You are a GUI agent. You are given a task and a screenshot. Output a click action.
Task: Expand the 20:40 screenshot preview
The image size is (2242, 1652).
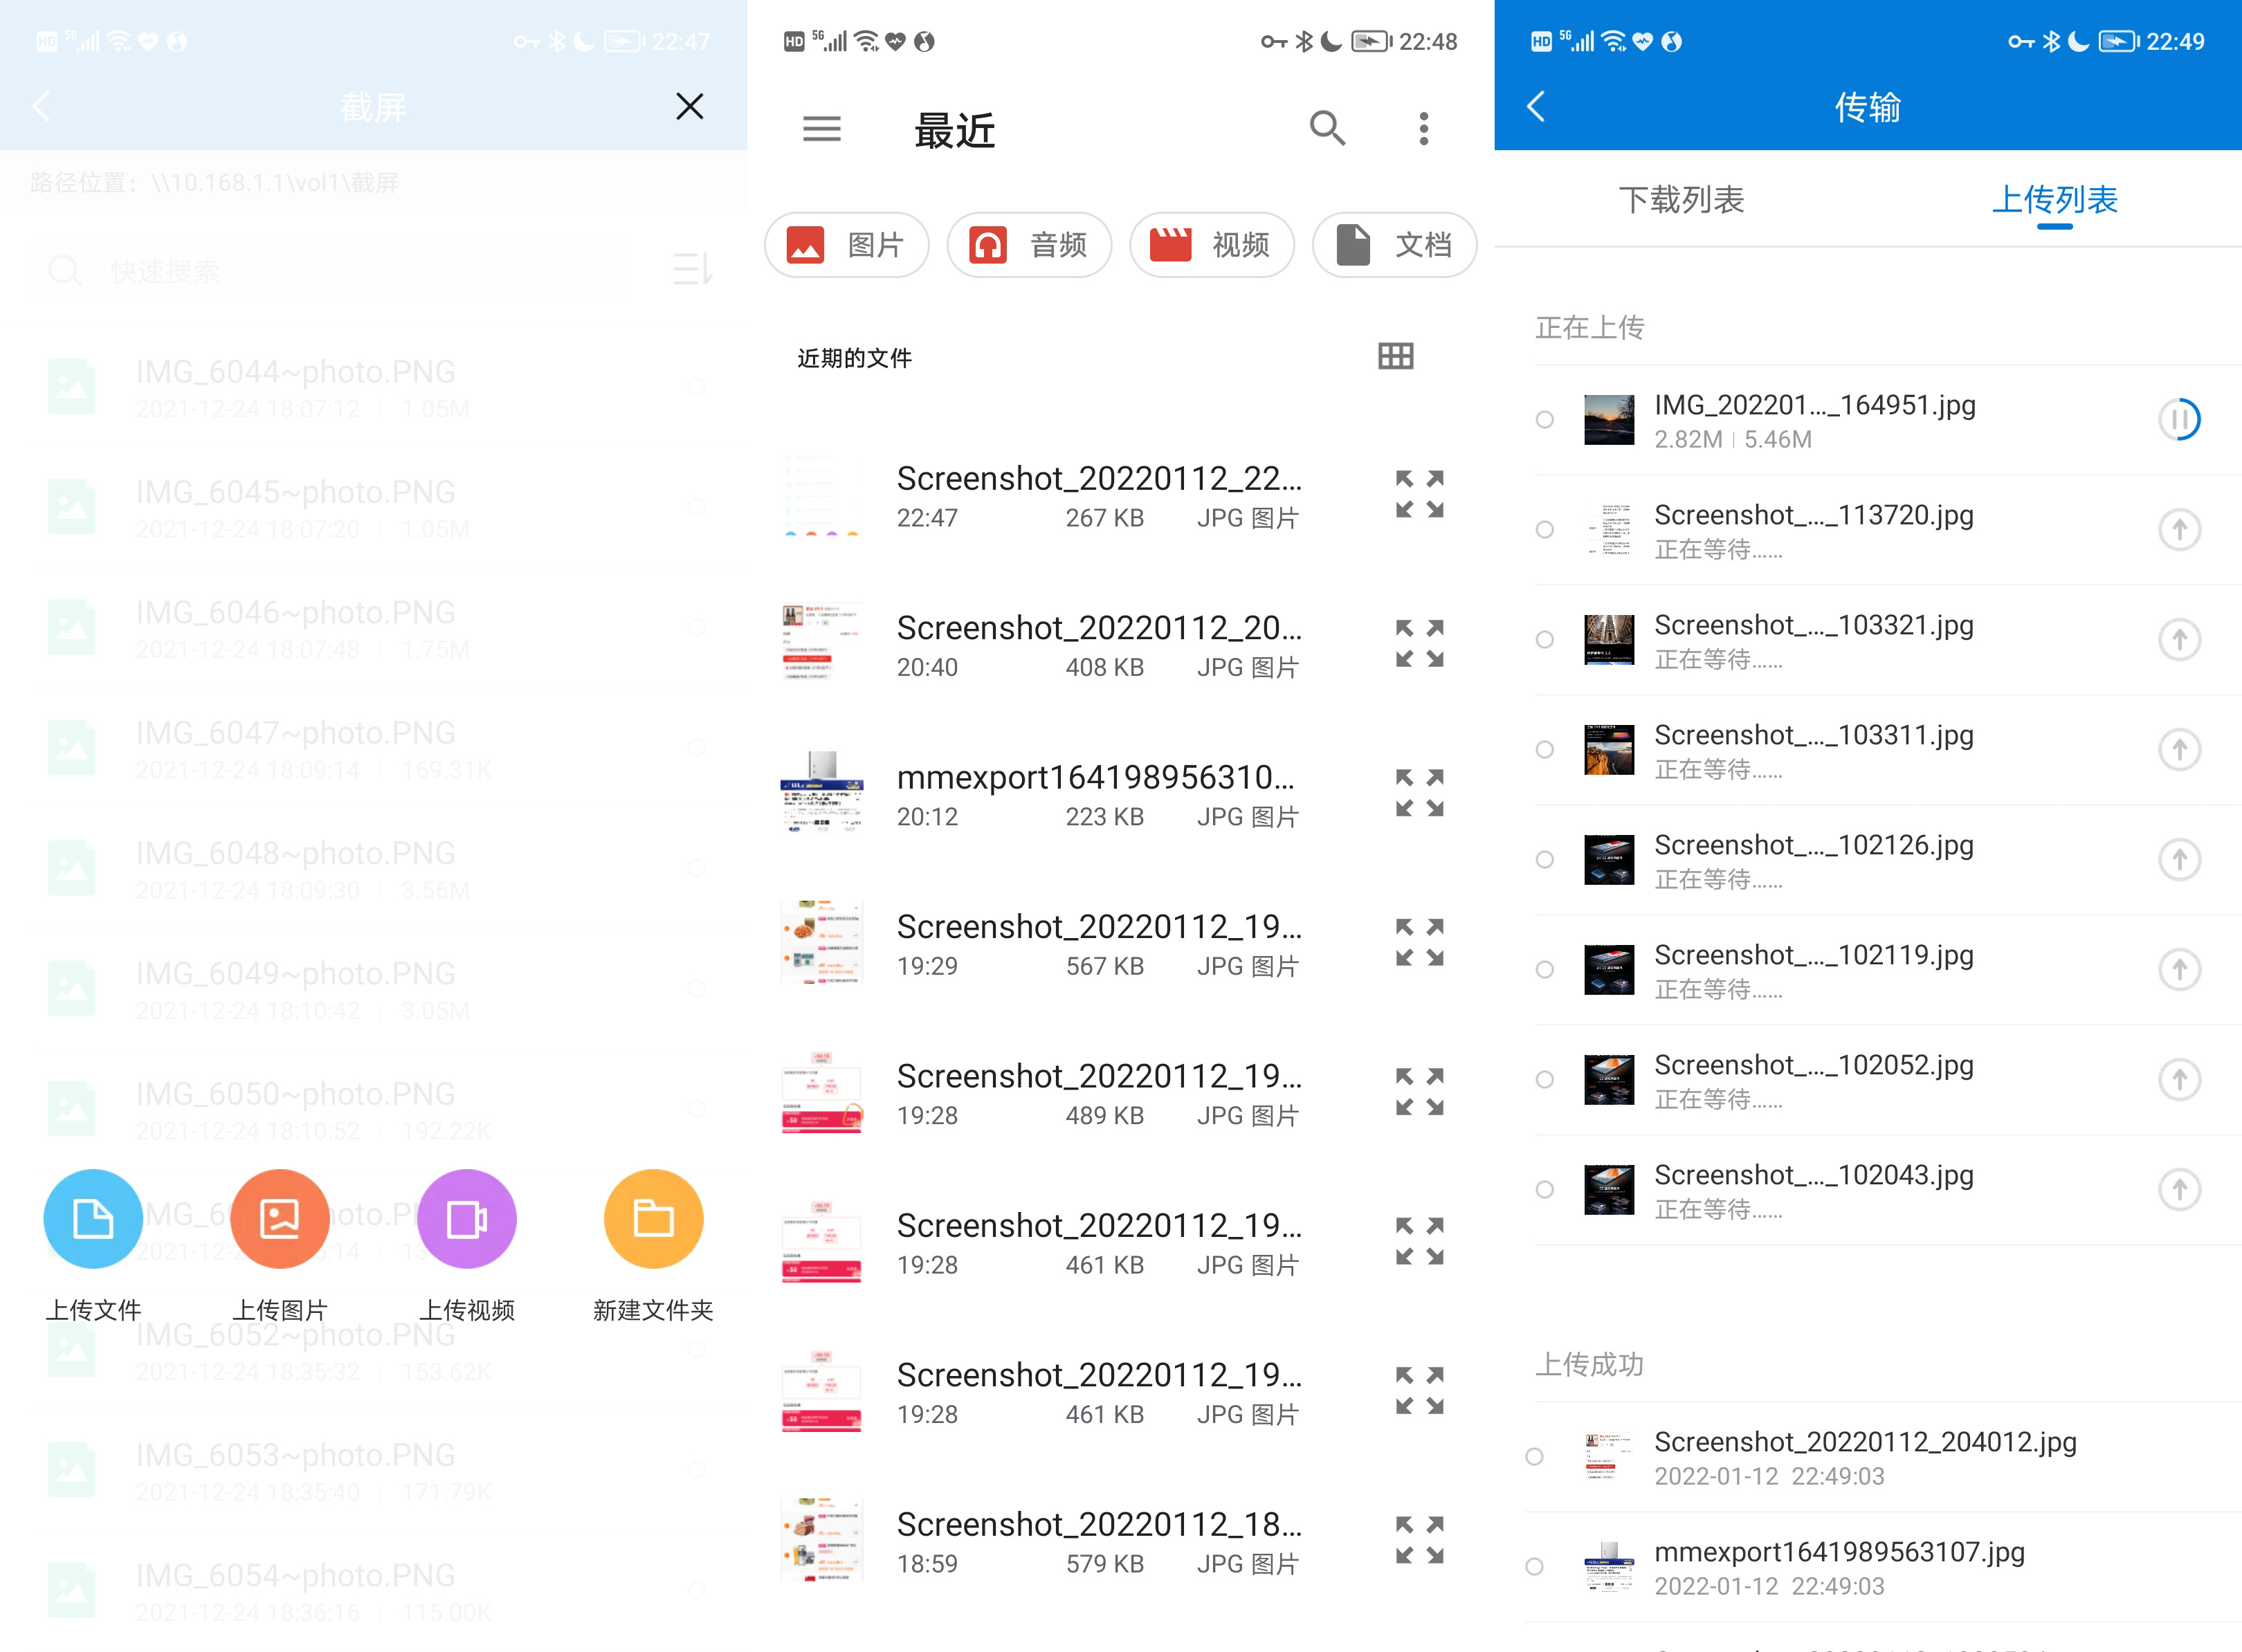coord(1419,644)
